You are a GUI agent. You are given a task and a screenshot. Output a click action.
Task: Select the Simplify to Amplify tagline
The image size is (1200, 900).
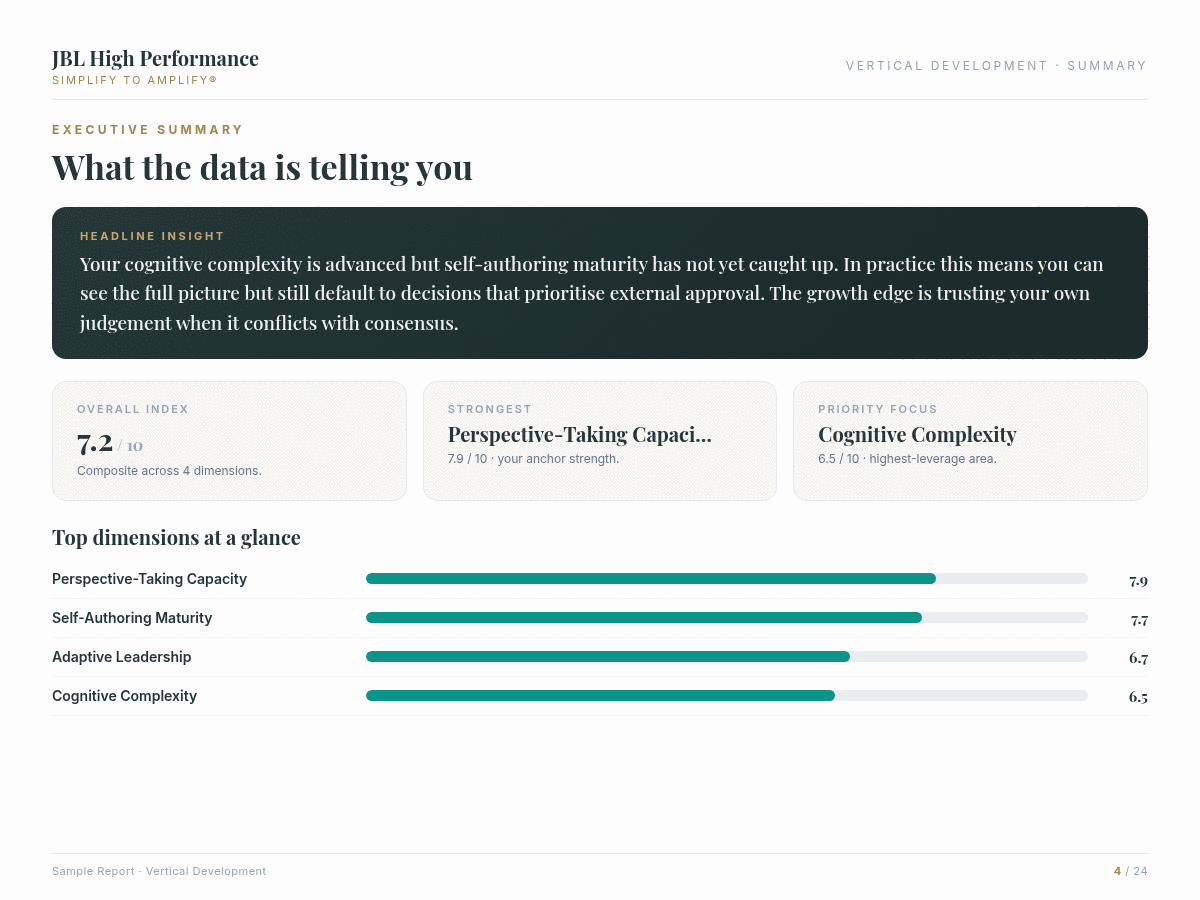(134, 80)
